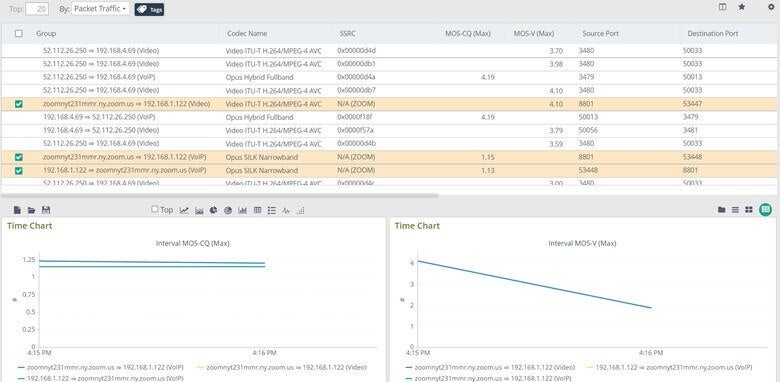Click the Tags button
This screenshot has width=780, height=382.
(x=149, y=9)
